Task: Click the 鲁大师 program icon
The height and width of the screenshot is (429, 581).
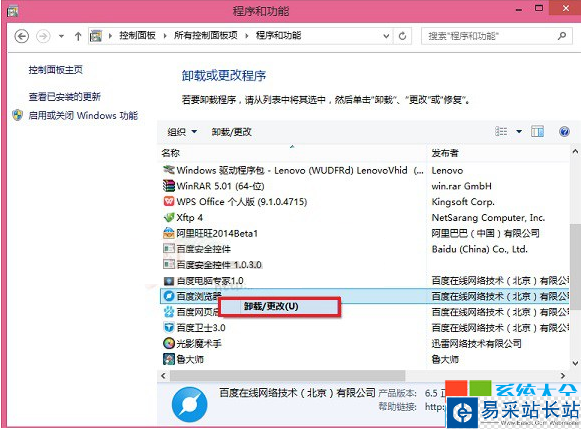Action: coord(169,359)
